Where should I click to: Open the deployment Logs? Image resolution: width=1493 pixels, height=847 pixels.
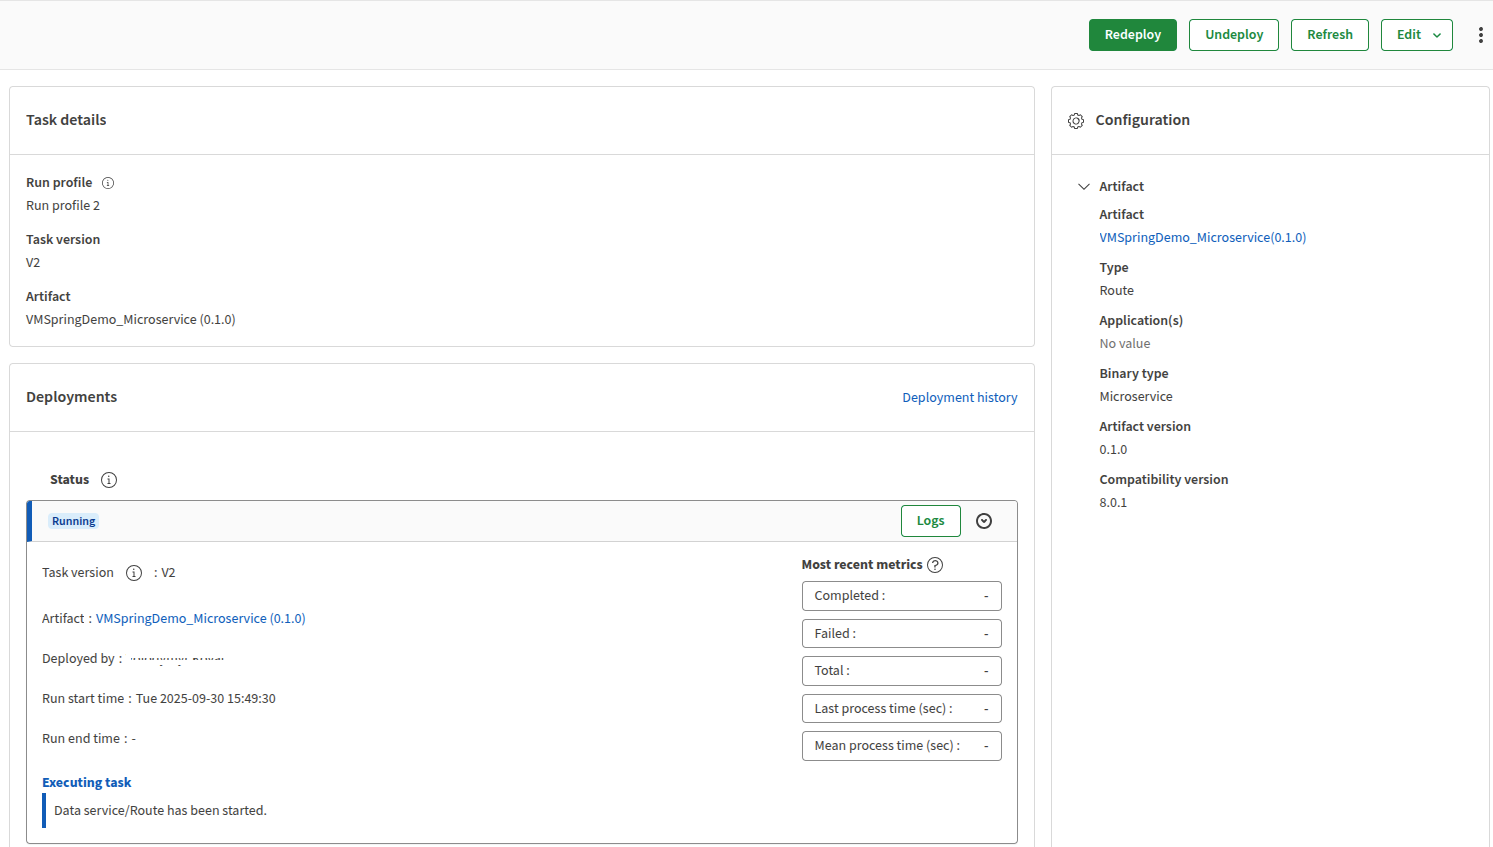(930, 521)
